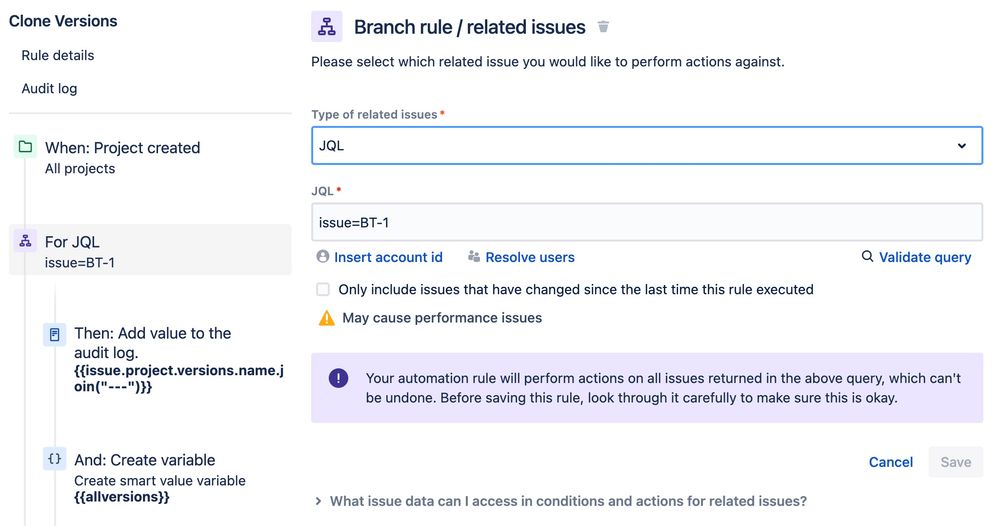The image size is (999, 526).
Task: Click the audit log action icon
Action: tap(54, 333)
